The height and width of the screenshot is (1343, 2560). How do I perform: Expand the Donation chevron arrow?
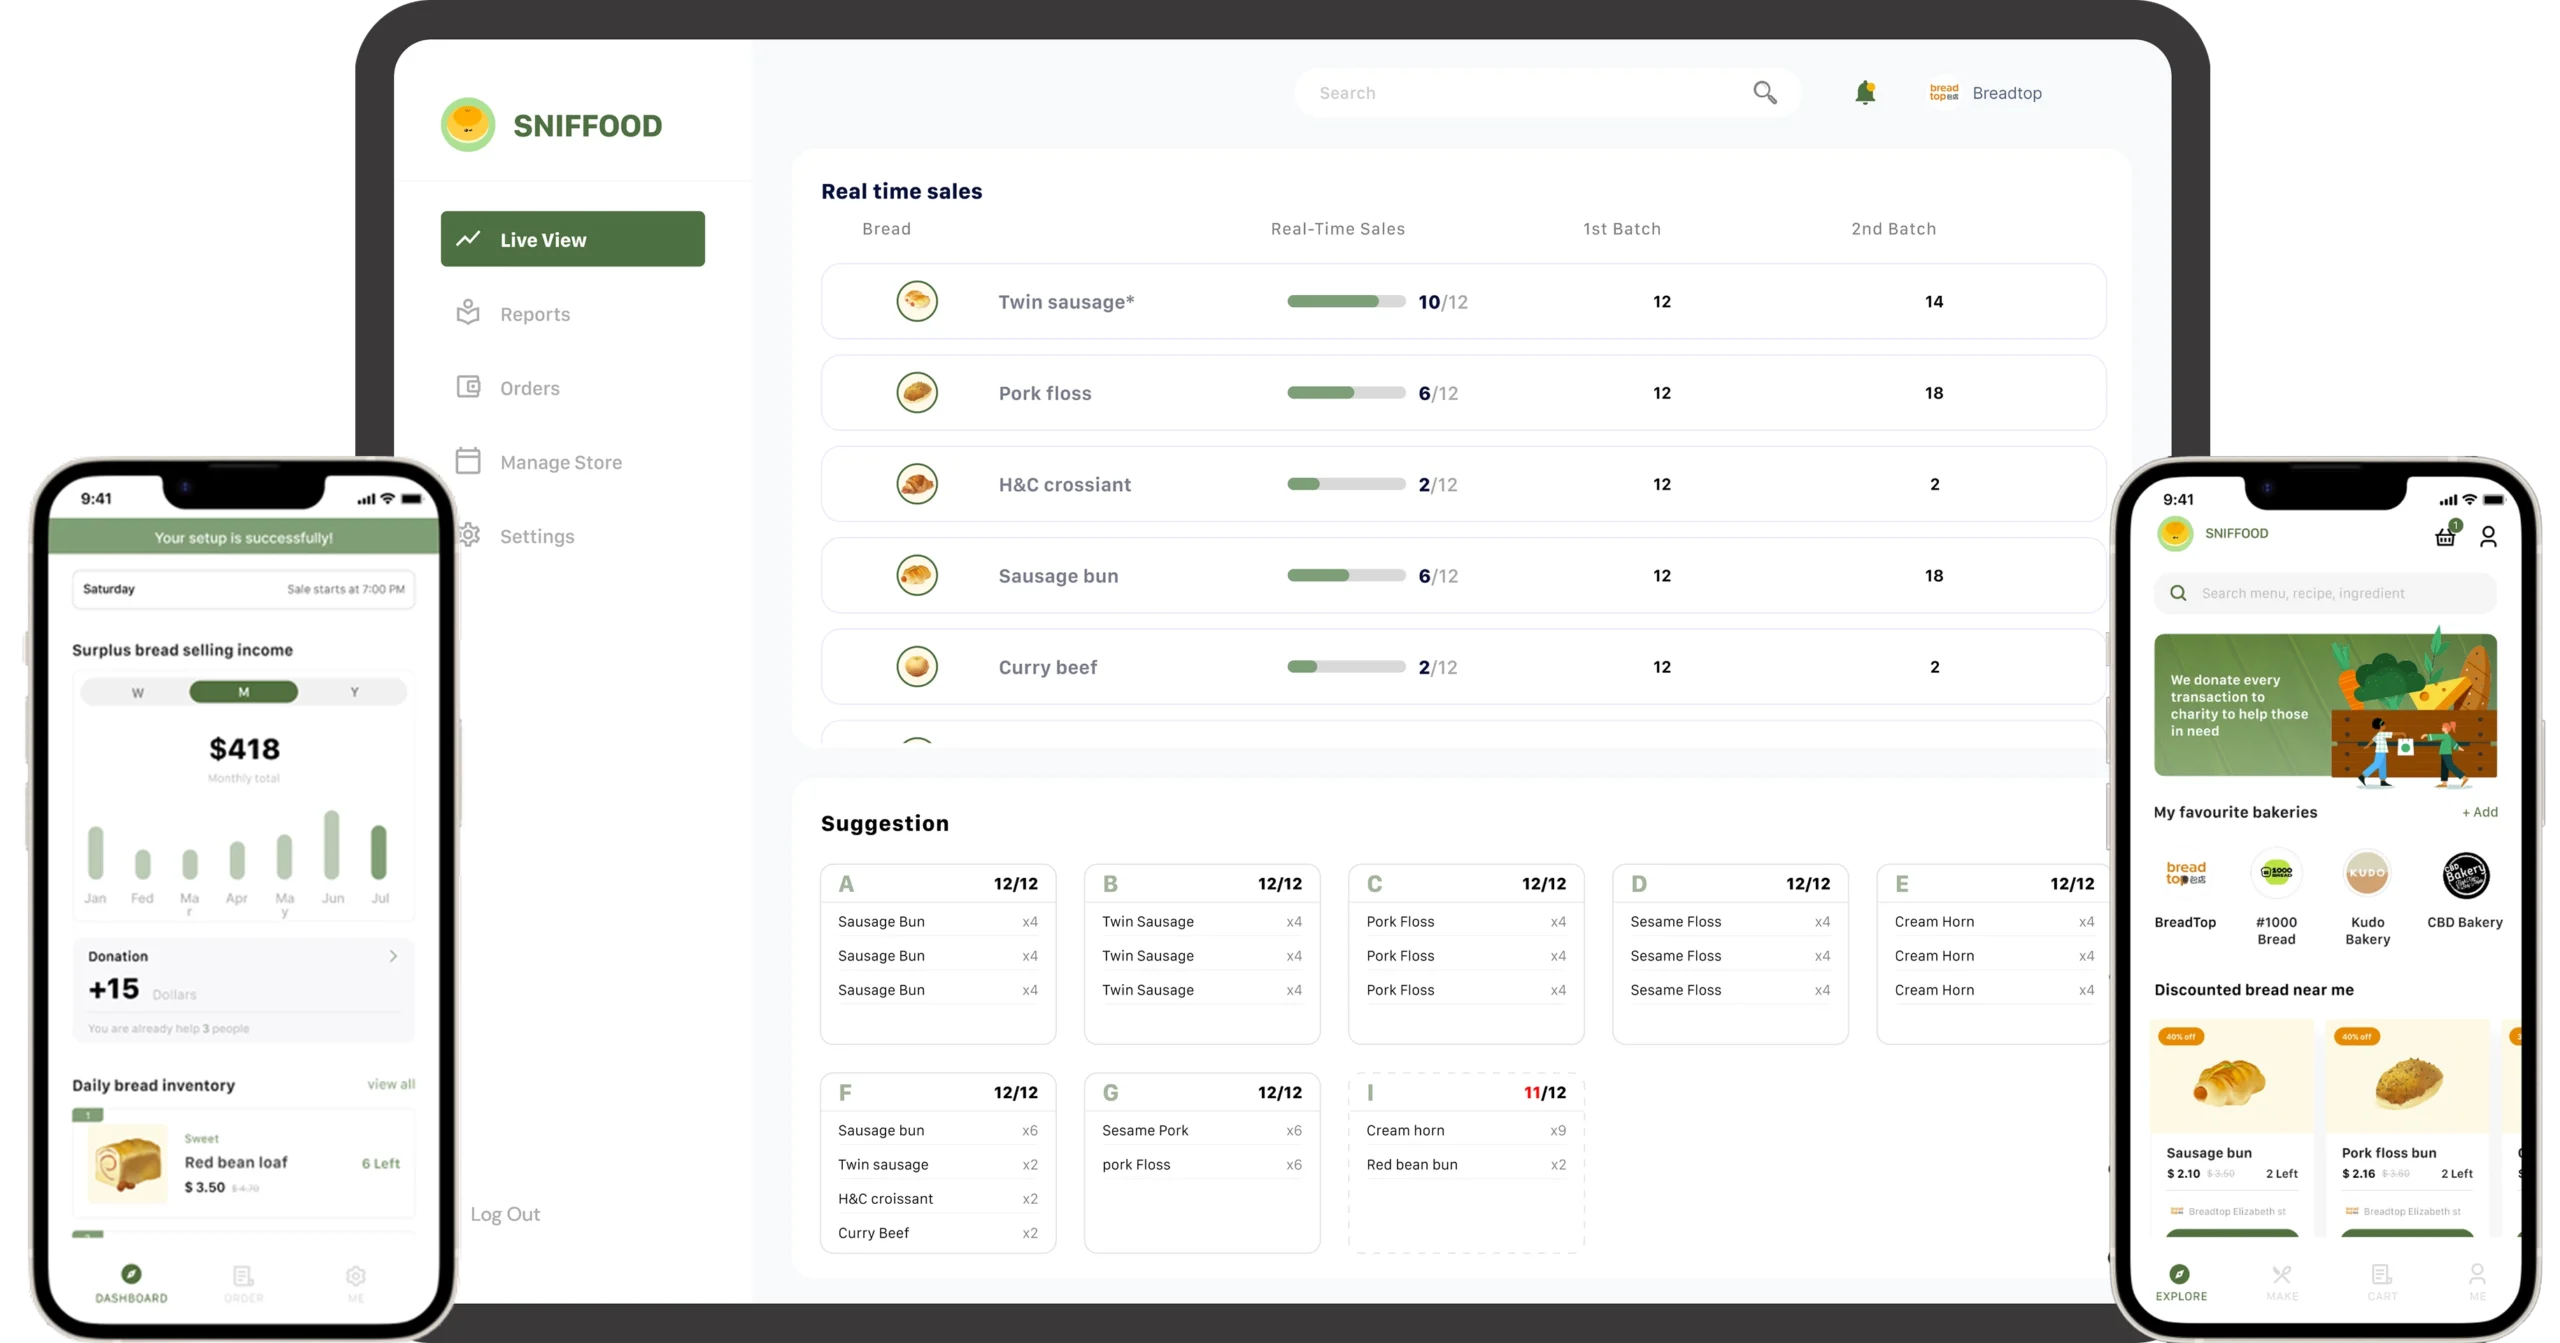coord(393,956)
